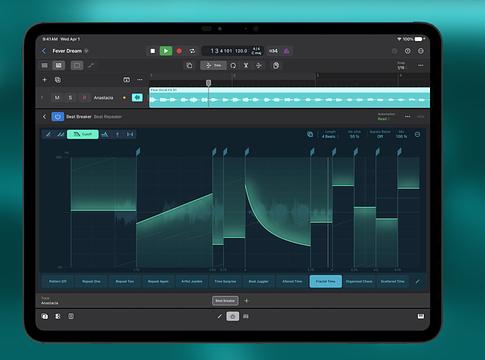The image size is (485, 360).
Task: Select the Trim tool button
Action: pyautogui.click(x=213, y=65)
